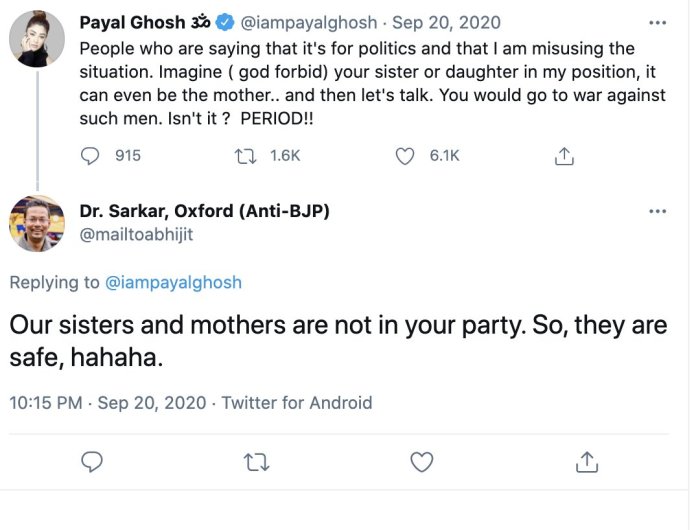Image resolution: width=696 pixels, height=530 pixels.
Task: Reply to Dr. Sarkar's tweet
Action: 92,461
